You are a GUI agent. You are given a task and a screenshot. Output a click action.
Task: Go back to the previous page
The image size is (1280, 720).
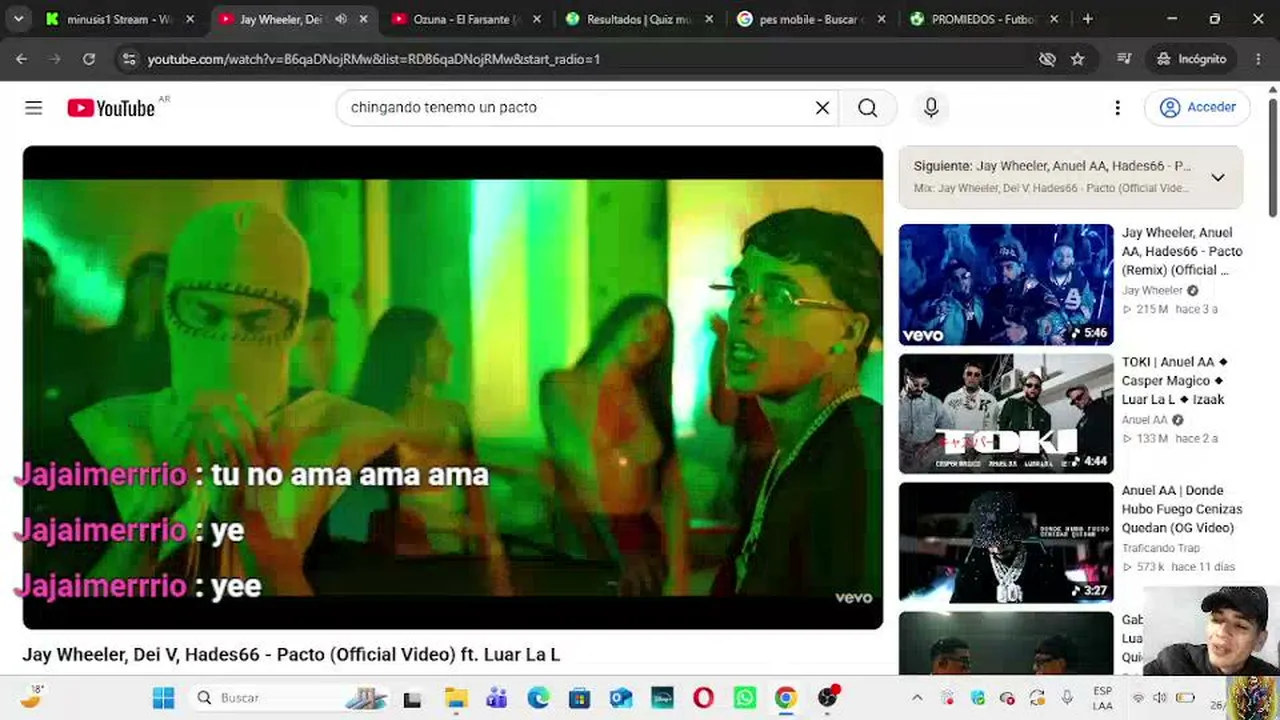pos(21,59)
